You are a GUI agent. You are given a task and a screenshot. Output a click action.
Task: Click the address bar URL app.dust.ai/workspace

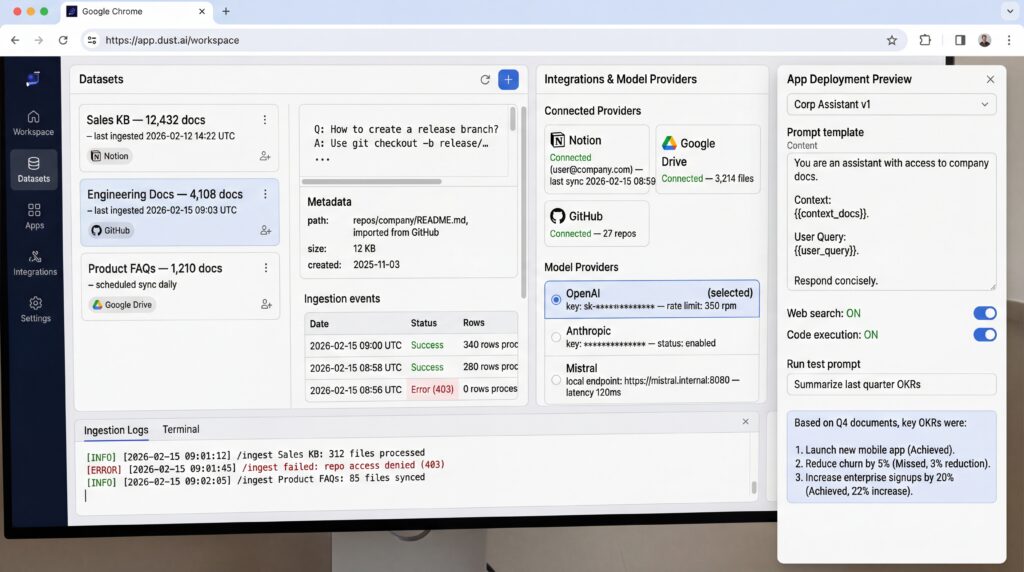(172, 40)
